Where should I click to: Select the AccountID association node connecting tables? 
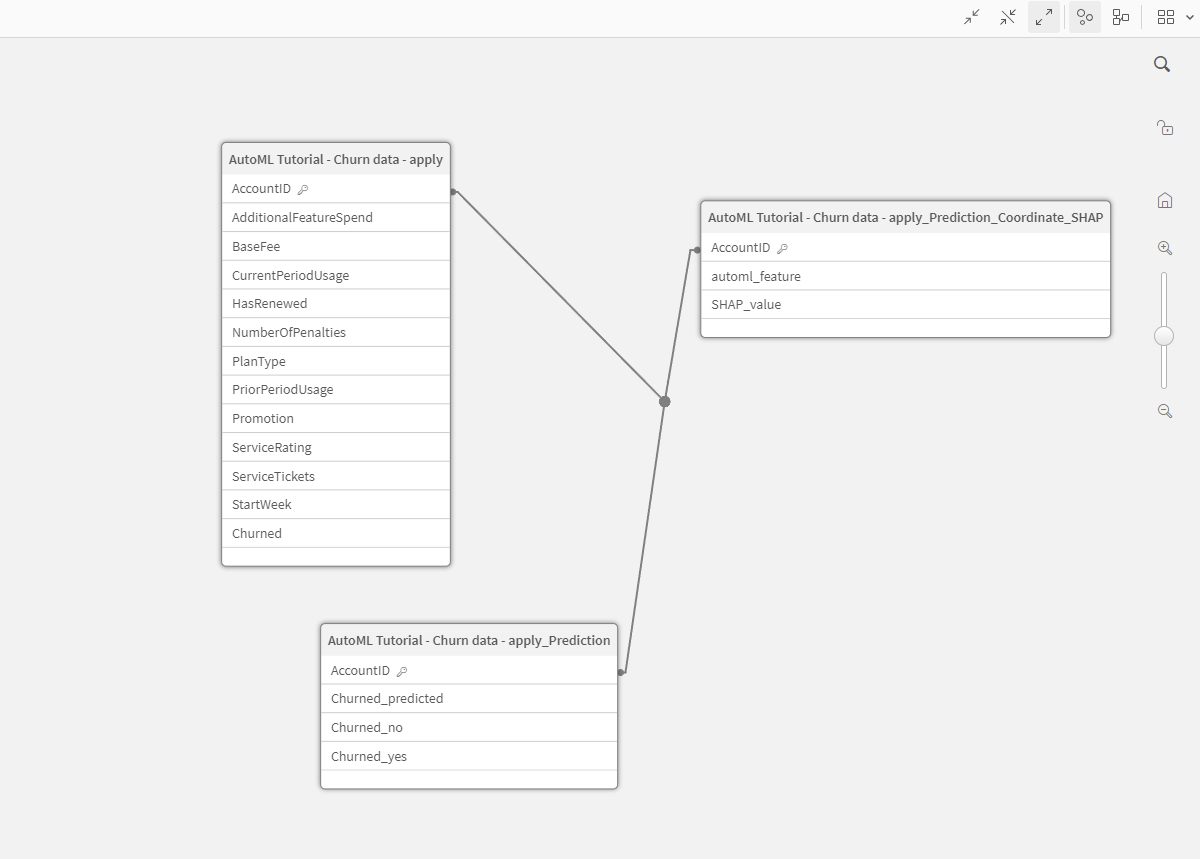(664, 401)
